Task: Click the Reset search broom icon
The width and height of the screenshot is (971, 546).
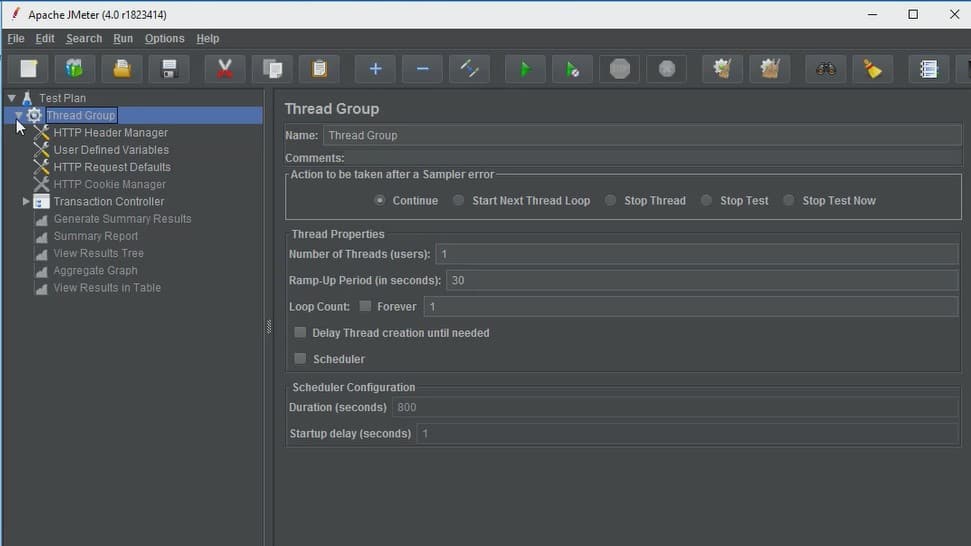Action: pyautogui.click(x=873, y=69)
